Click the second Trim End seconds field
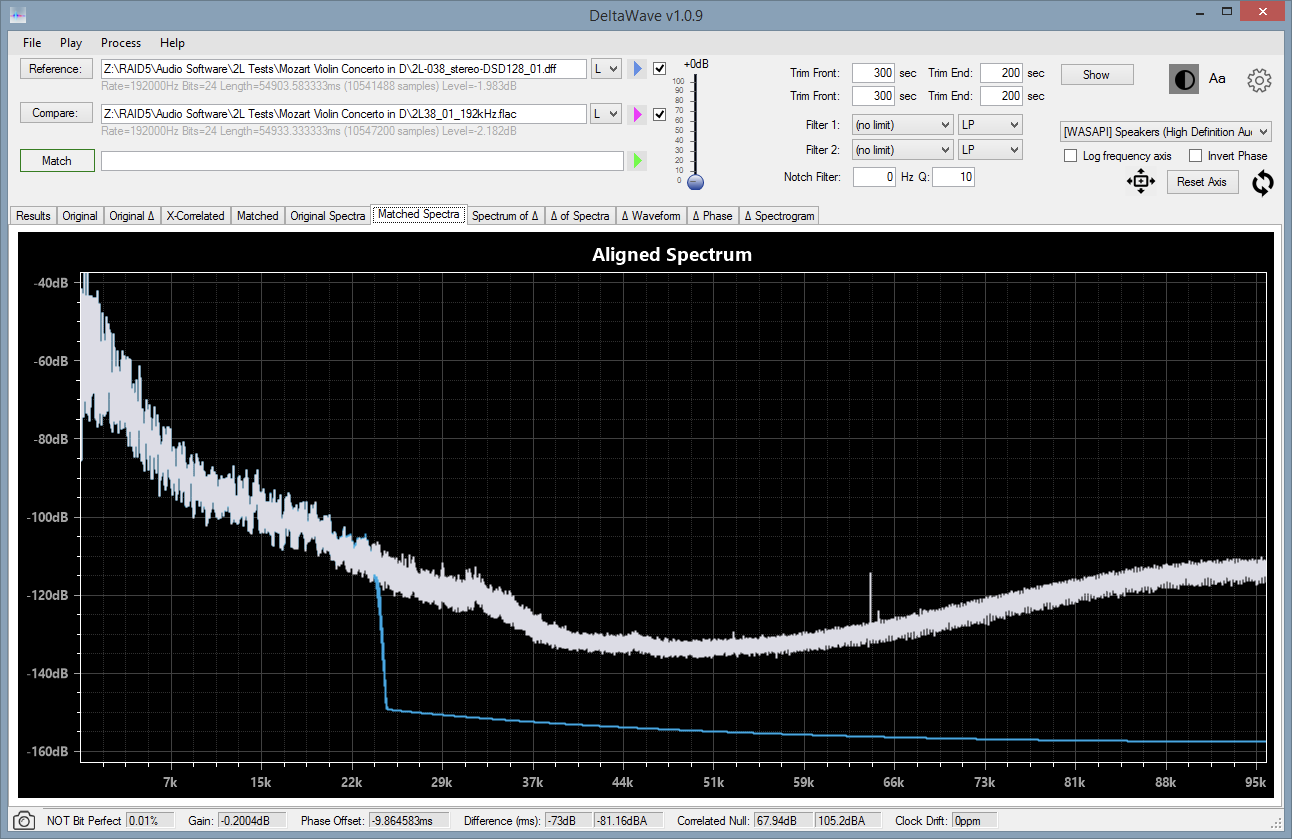 (1001, 96)
